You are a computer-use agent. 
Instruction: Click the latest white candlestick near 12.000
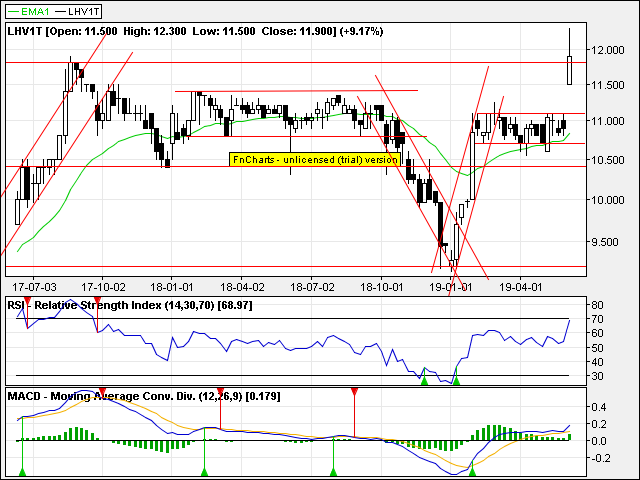pyautogui.click(x=569, y=70)
